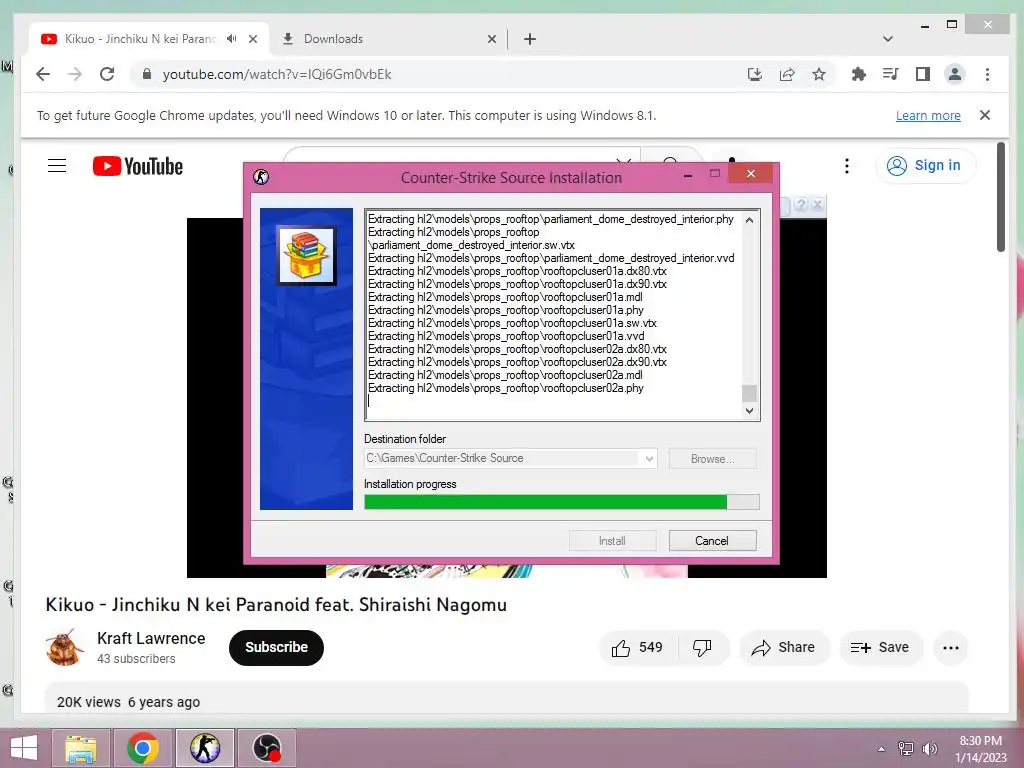Dismiss the Chrome update notification bar
The image size is (1024, 768).
tap(985, 115)
